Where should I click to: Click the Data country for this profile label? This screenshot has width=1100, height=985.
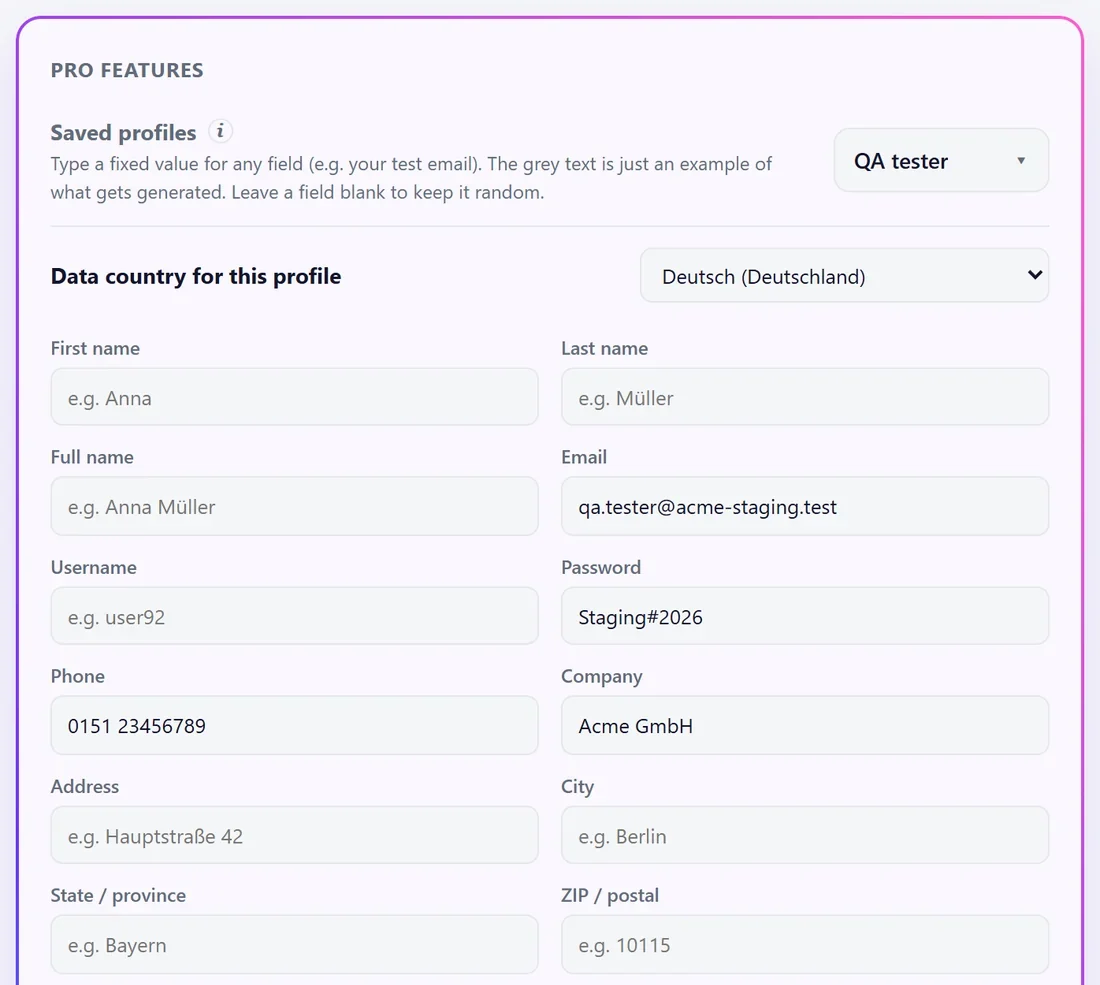196,276
